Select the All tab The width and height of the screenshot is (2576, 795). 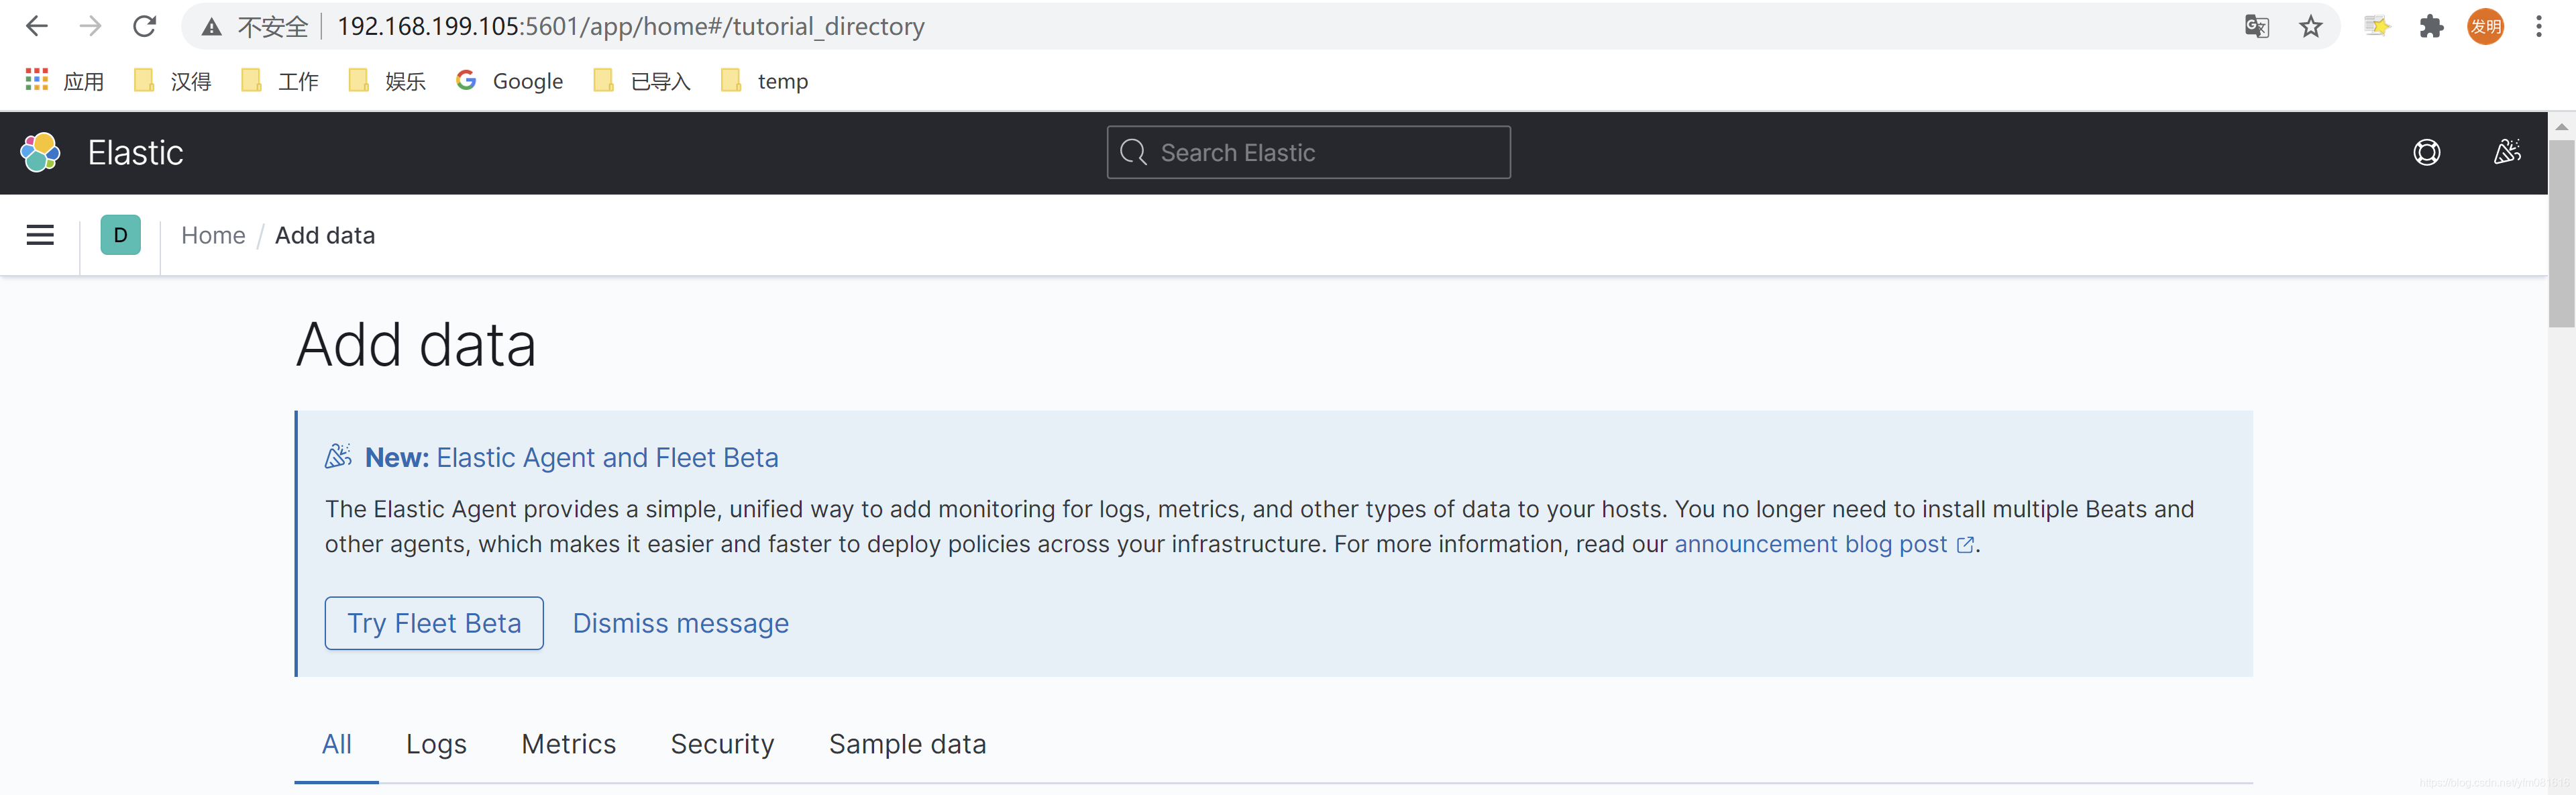[336, 744]
